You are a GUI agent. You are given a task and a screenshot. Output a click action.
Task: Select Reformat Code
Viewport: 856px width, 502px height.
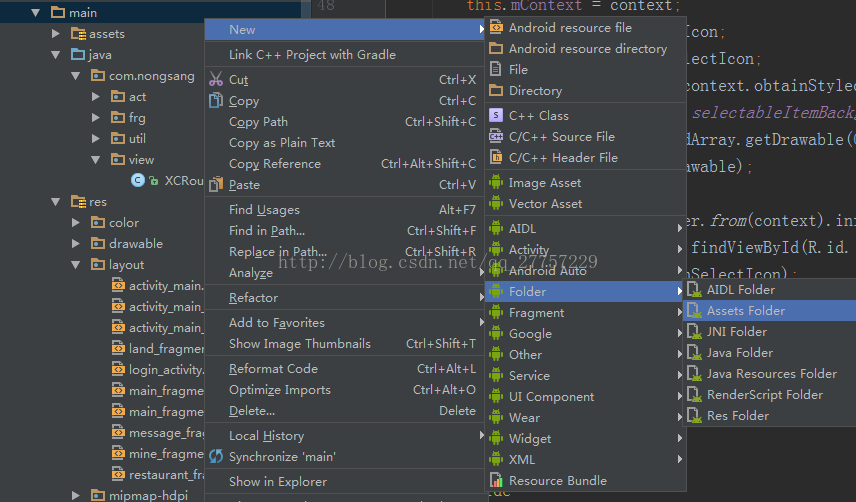pos(345,369)
